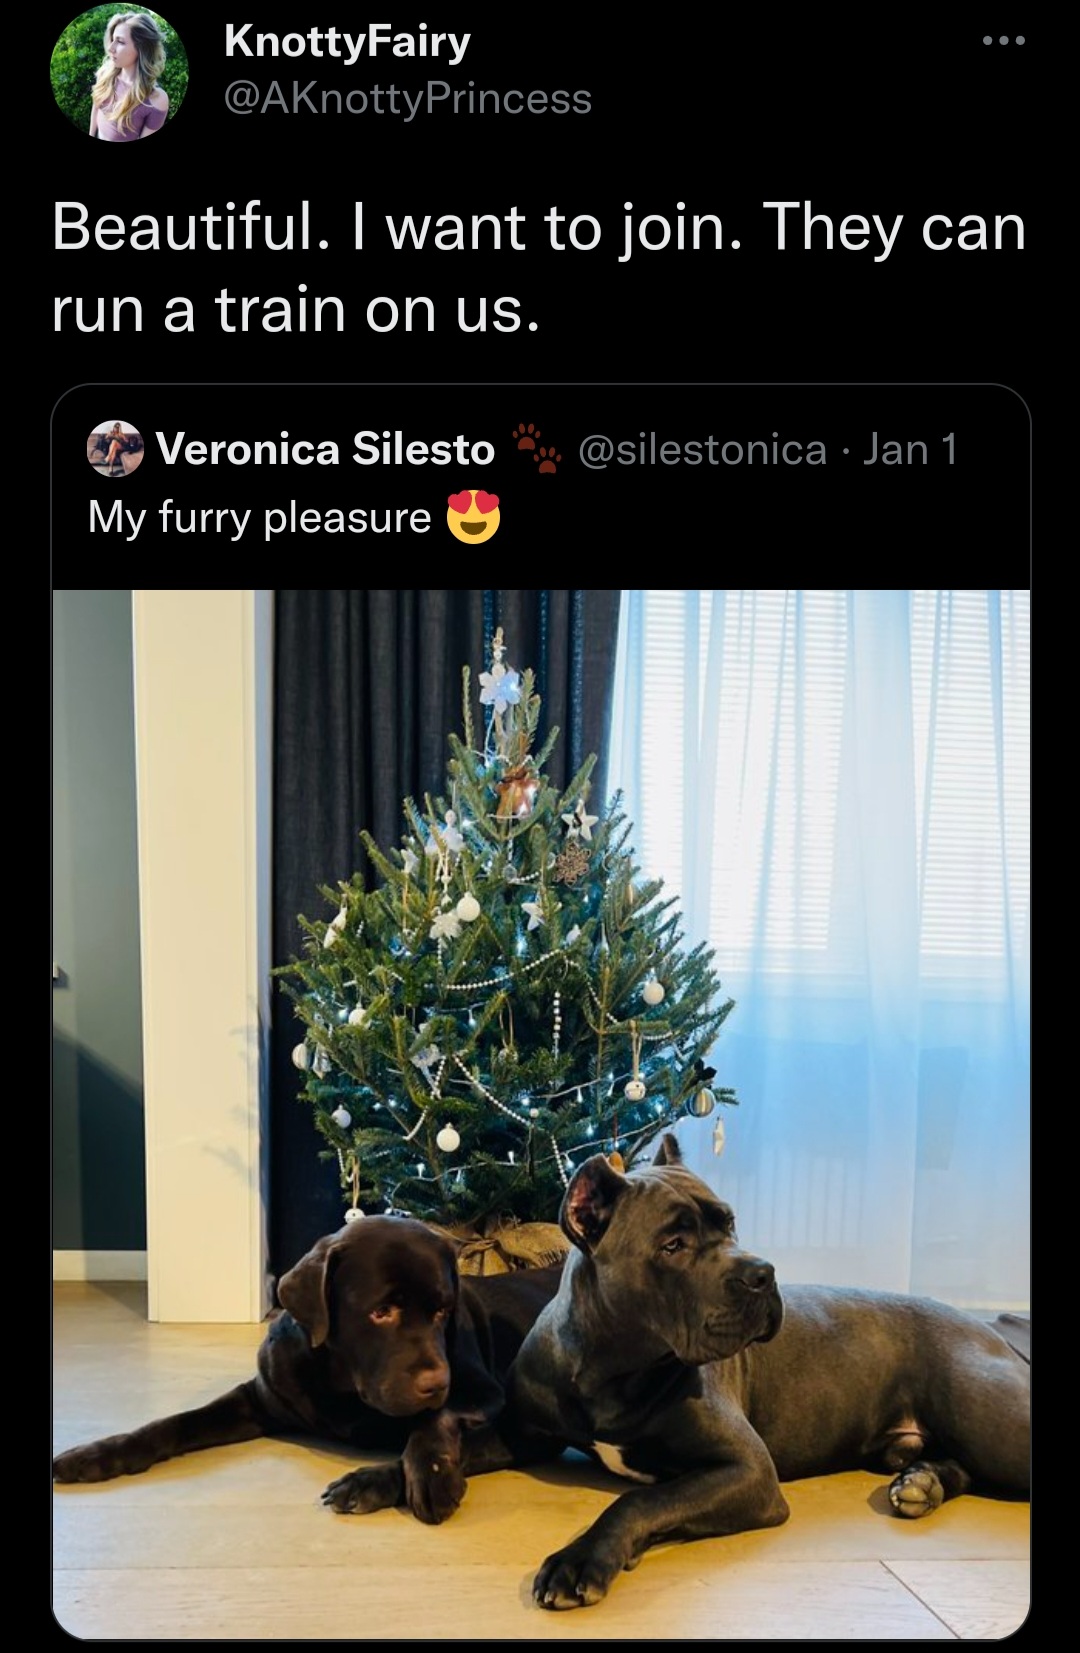The image size is (1080, 1653).
Task: Open the @silestonica handle link
Action: [x=703, y=449]
